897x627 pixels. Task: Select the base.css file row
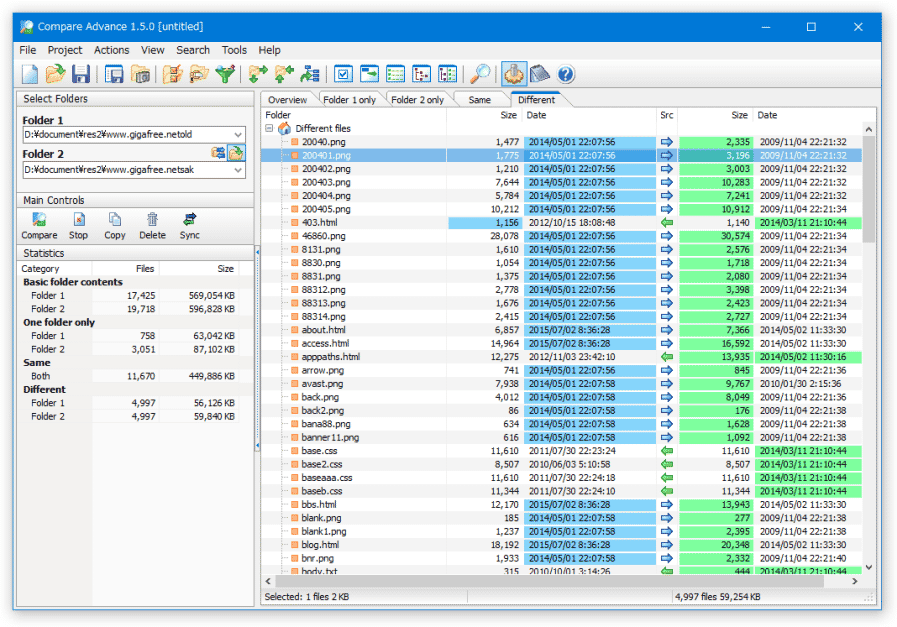[561, 451]
